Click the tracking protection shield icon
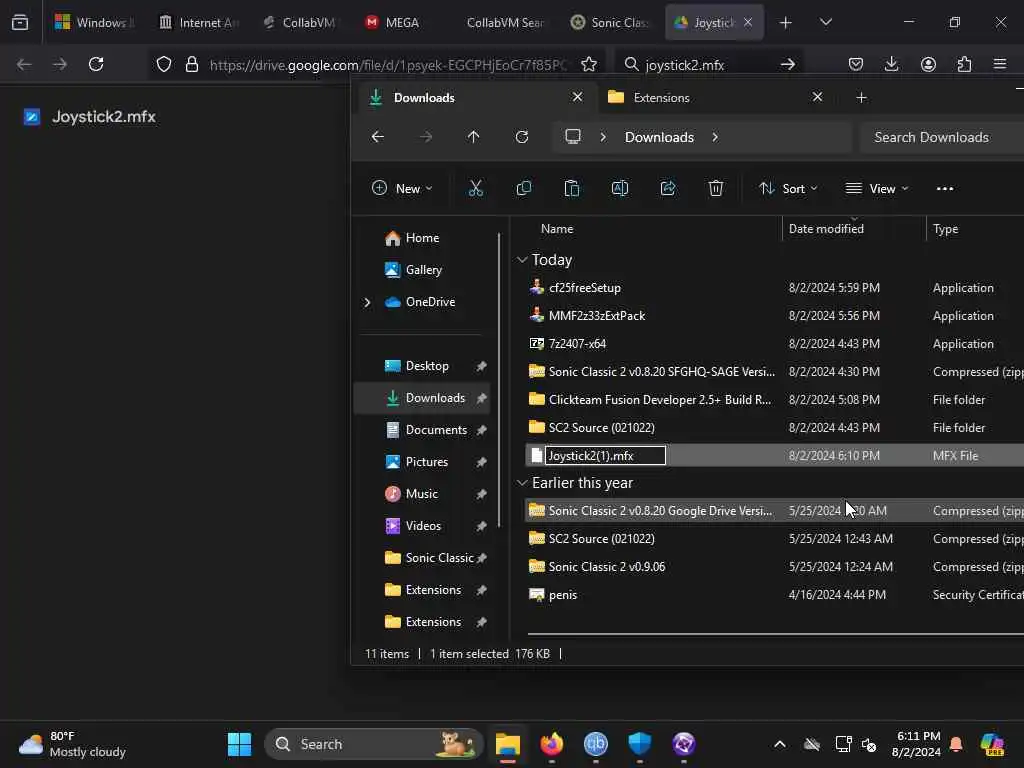 pyautogui.click(x=164, y=64)
